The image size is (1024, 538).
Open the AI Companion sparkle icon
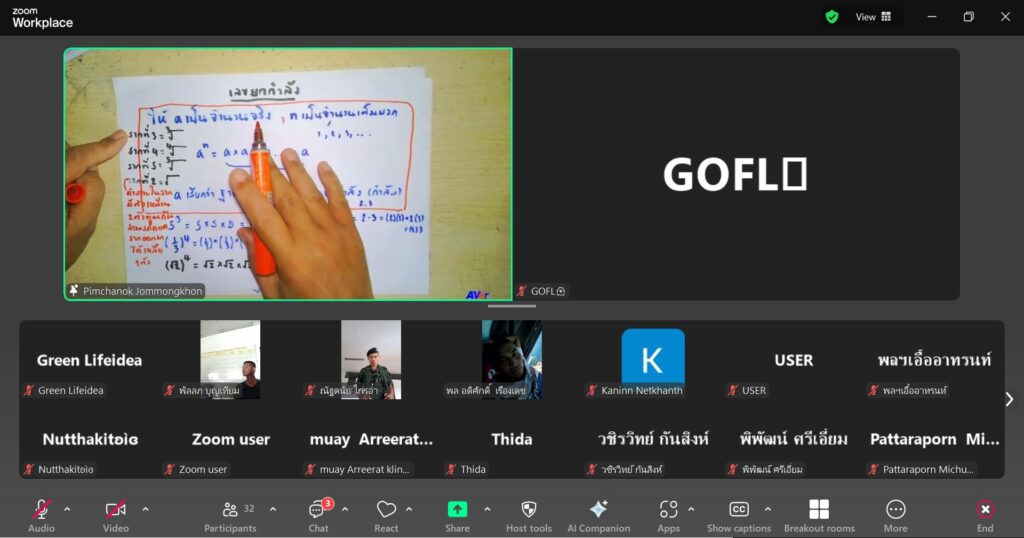click(598, 509)
